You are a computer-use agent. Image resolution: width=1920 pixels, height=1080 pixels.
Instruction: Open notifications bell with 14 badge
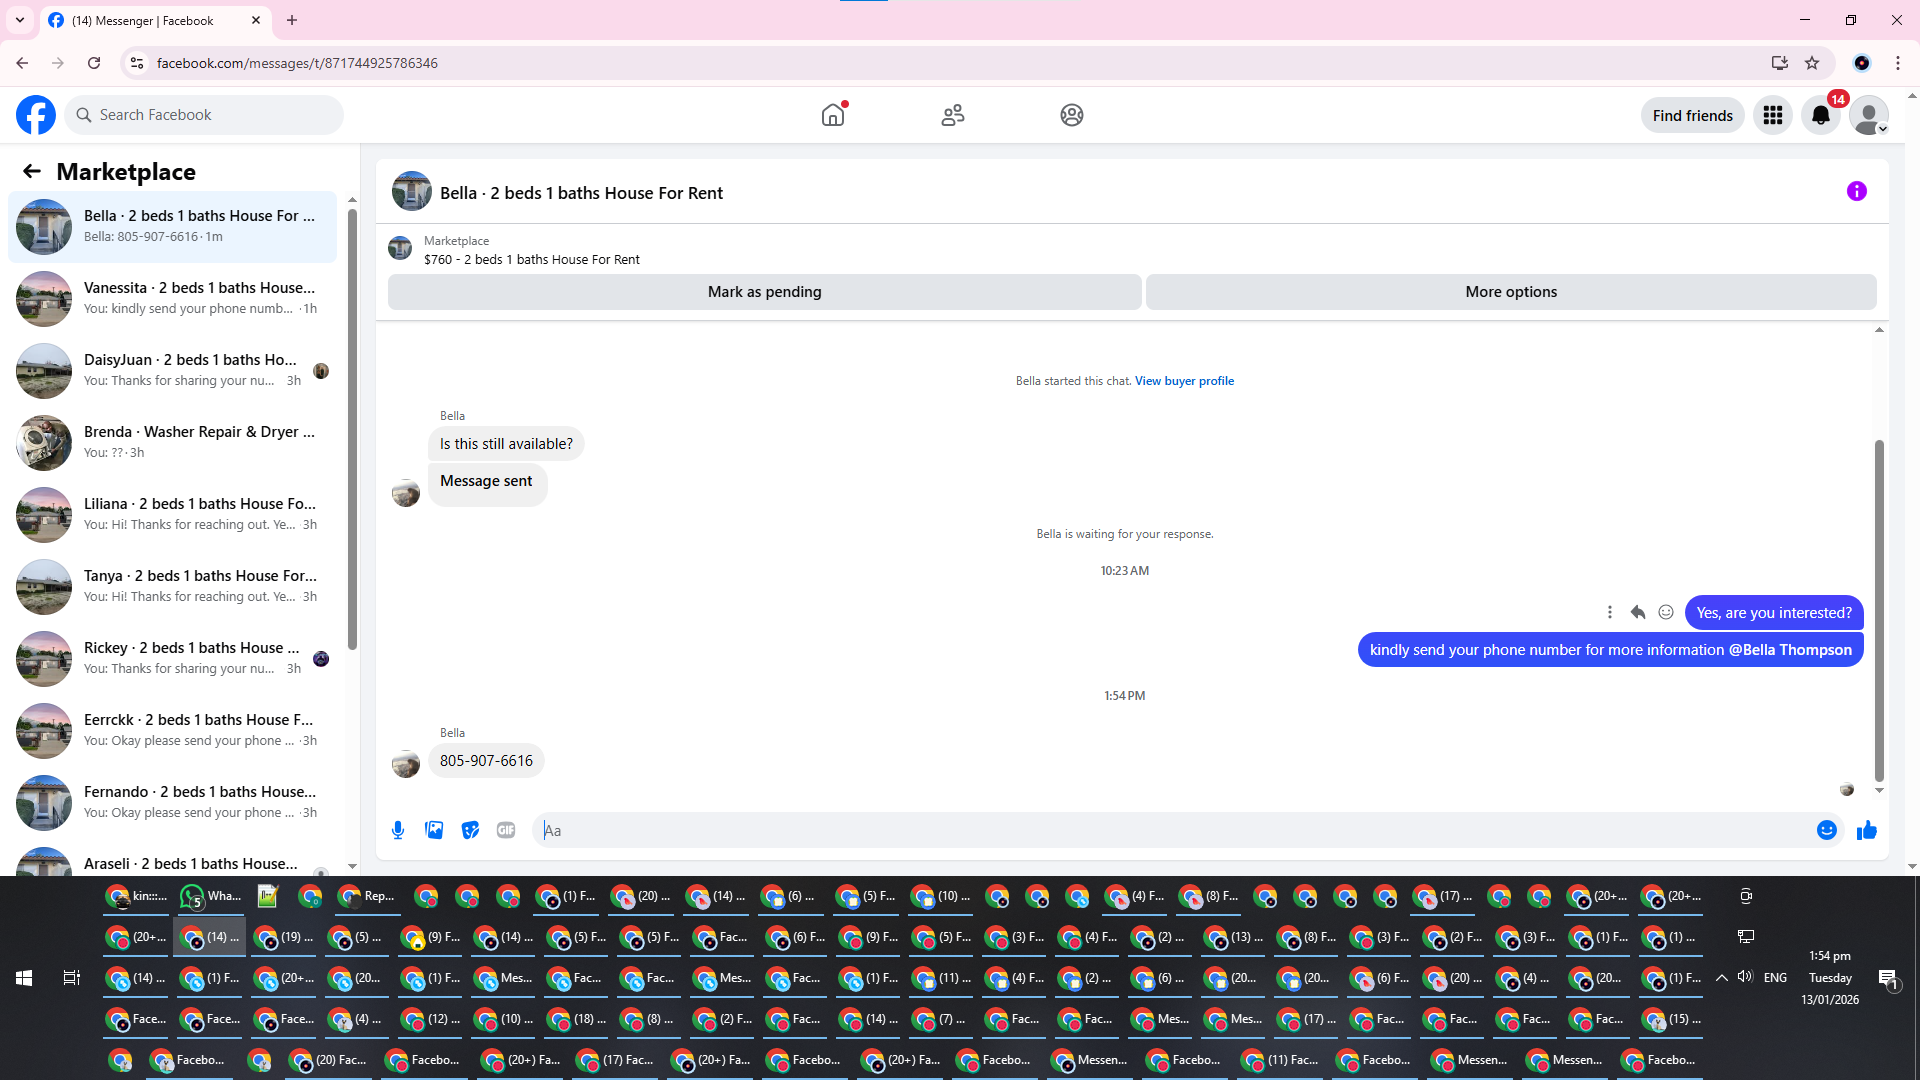coord(1821,116)
